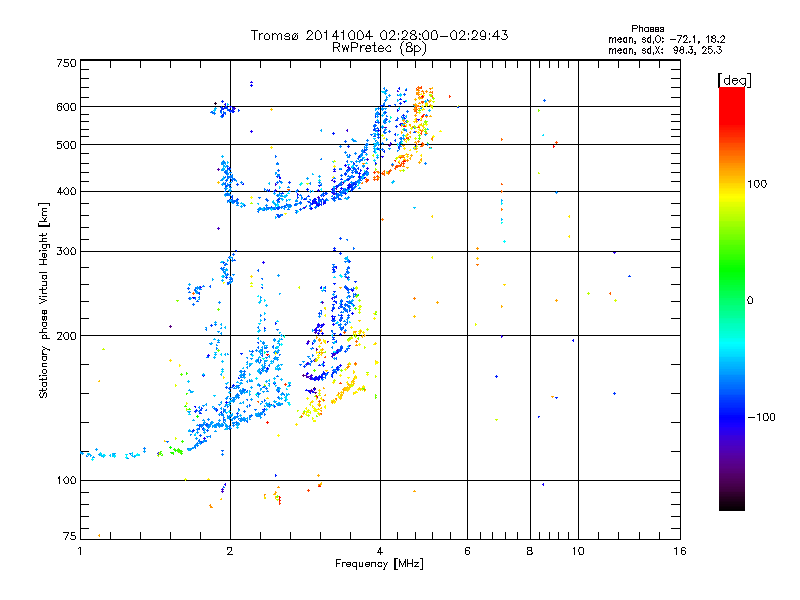The image size is (800, 600).
Task: Click the 75 label on height axis
Action: pyautogui.click(x=70, y=536)
